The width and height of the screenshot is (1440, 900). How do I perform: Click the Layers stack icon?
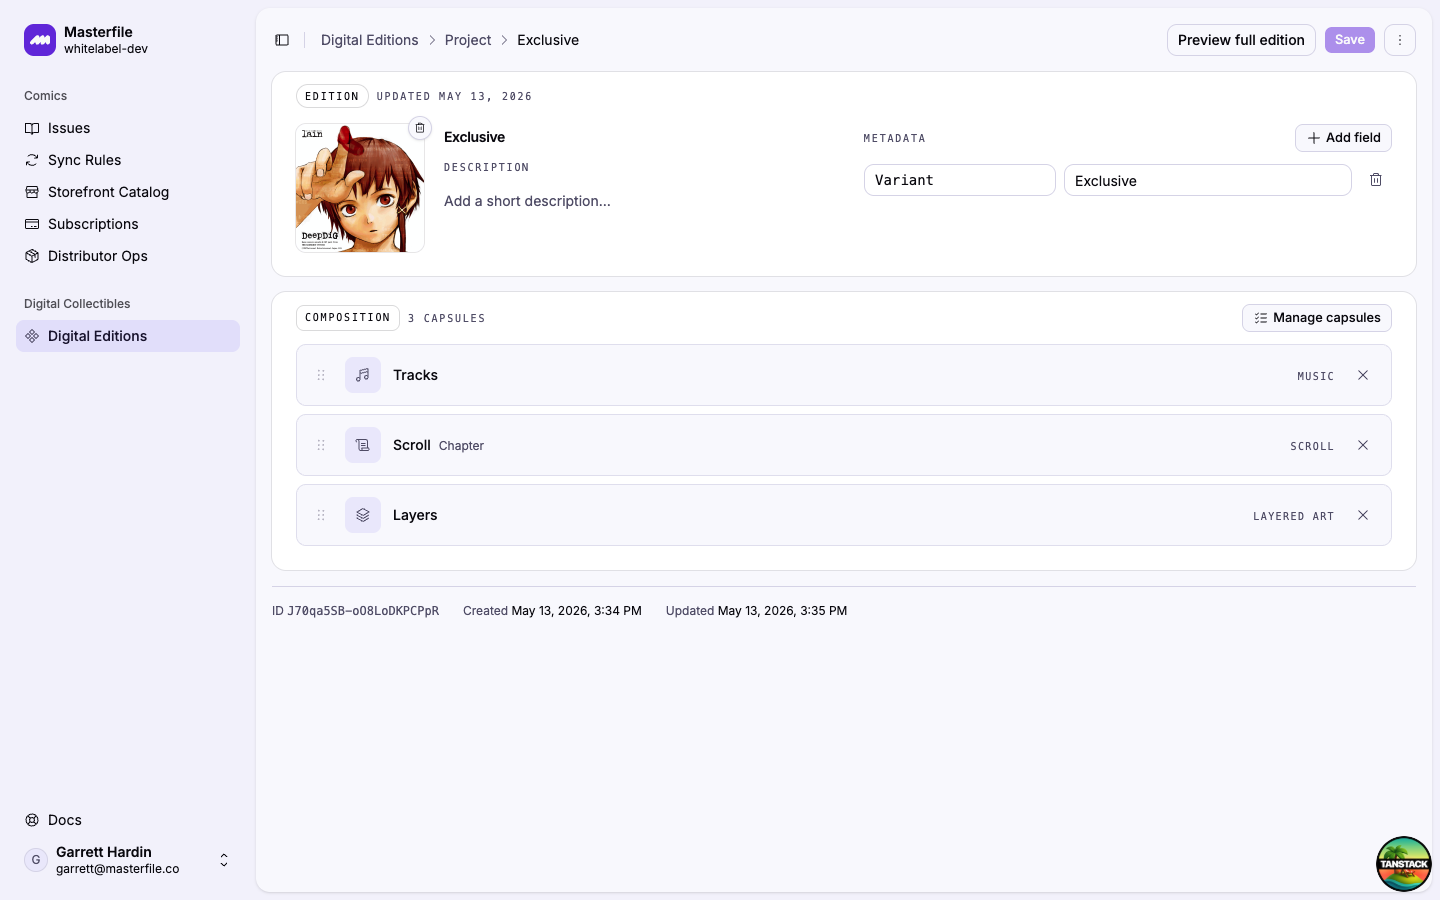pos(363,515)
